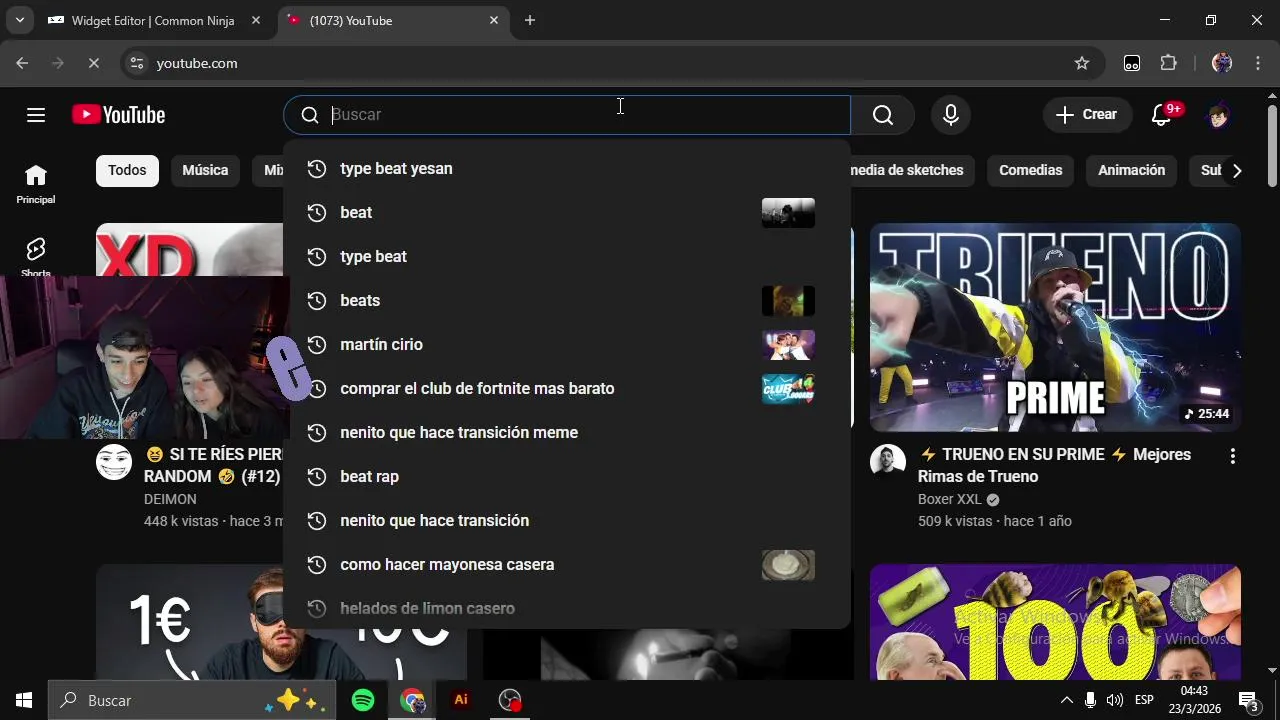Open the Chrome three-dot menu

1258,63
